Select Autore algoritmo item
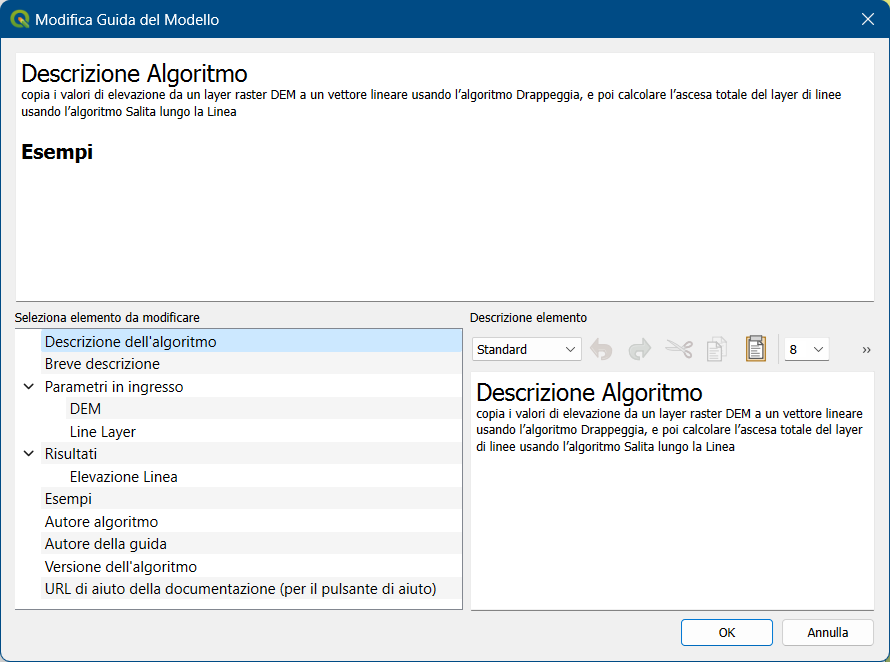 (x=251, y=521)
